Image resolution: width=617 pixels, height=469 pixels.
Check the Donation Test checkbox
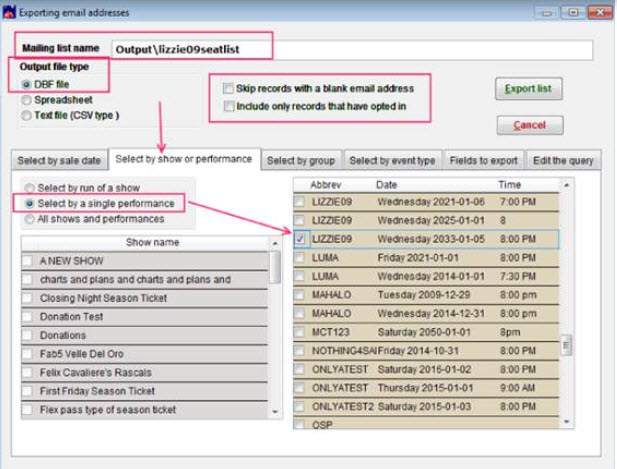point(28,317)
